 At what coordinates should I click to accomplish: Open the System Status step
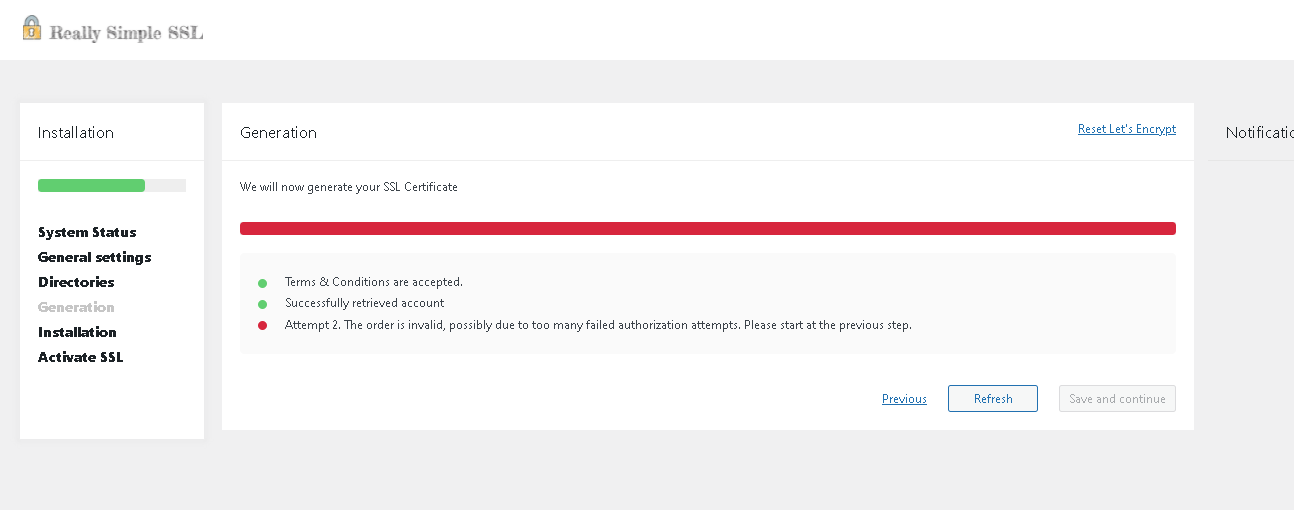coord(87,232)
